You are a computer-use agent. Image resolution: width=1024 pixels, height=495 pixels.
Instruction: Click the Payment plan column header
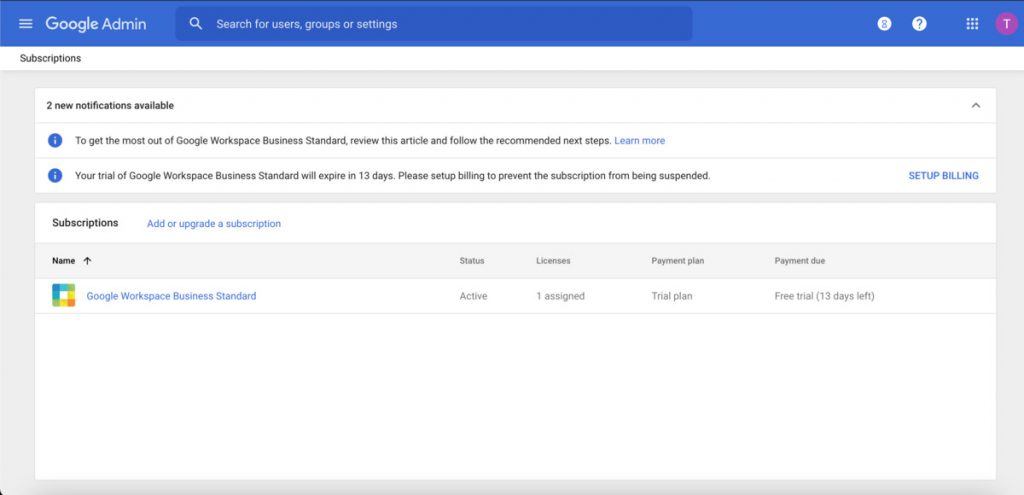pos(677,261)
